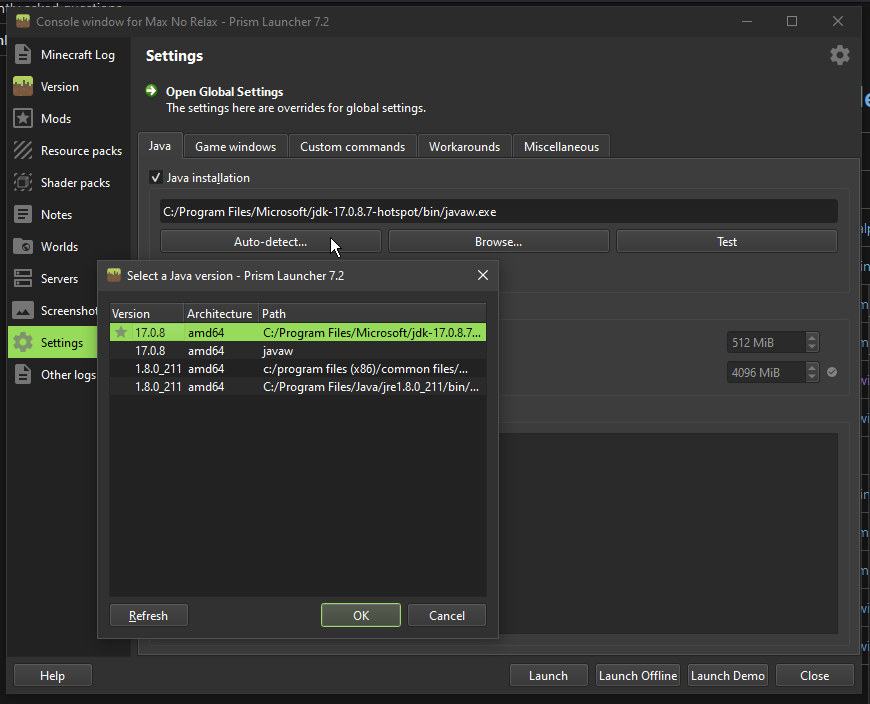Click the checkmark icon beside 4096 MiB
Image resolution: width=870 pixels, height=704 pixels.
[x=832, y=372]
